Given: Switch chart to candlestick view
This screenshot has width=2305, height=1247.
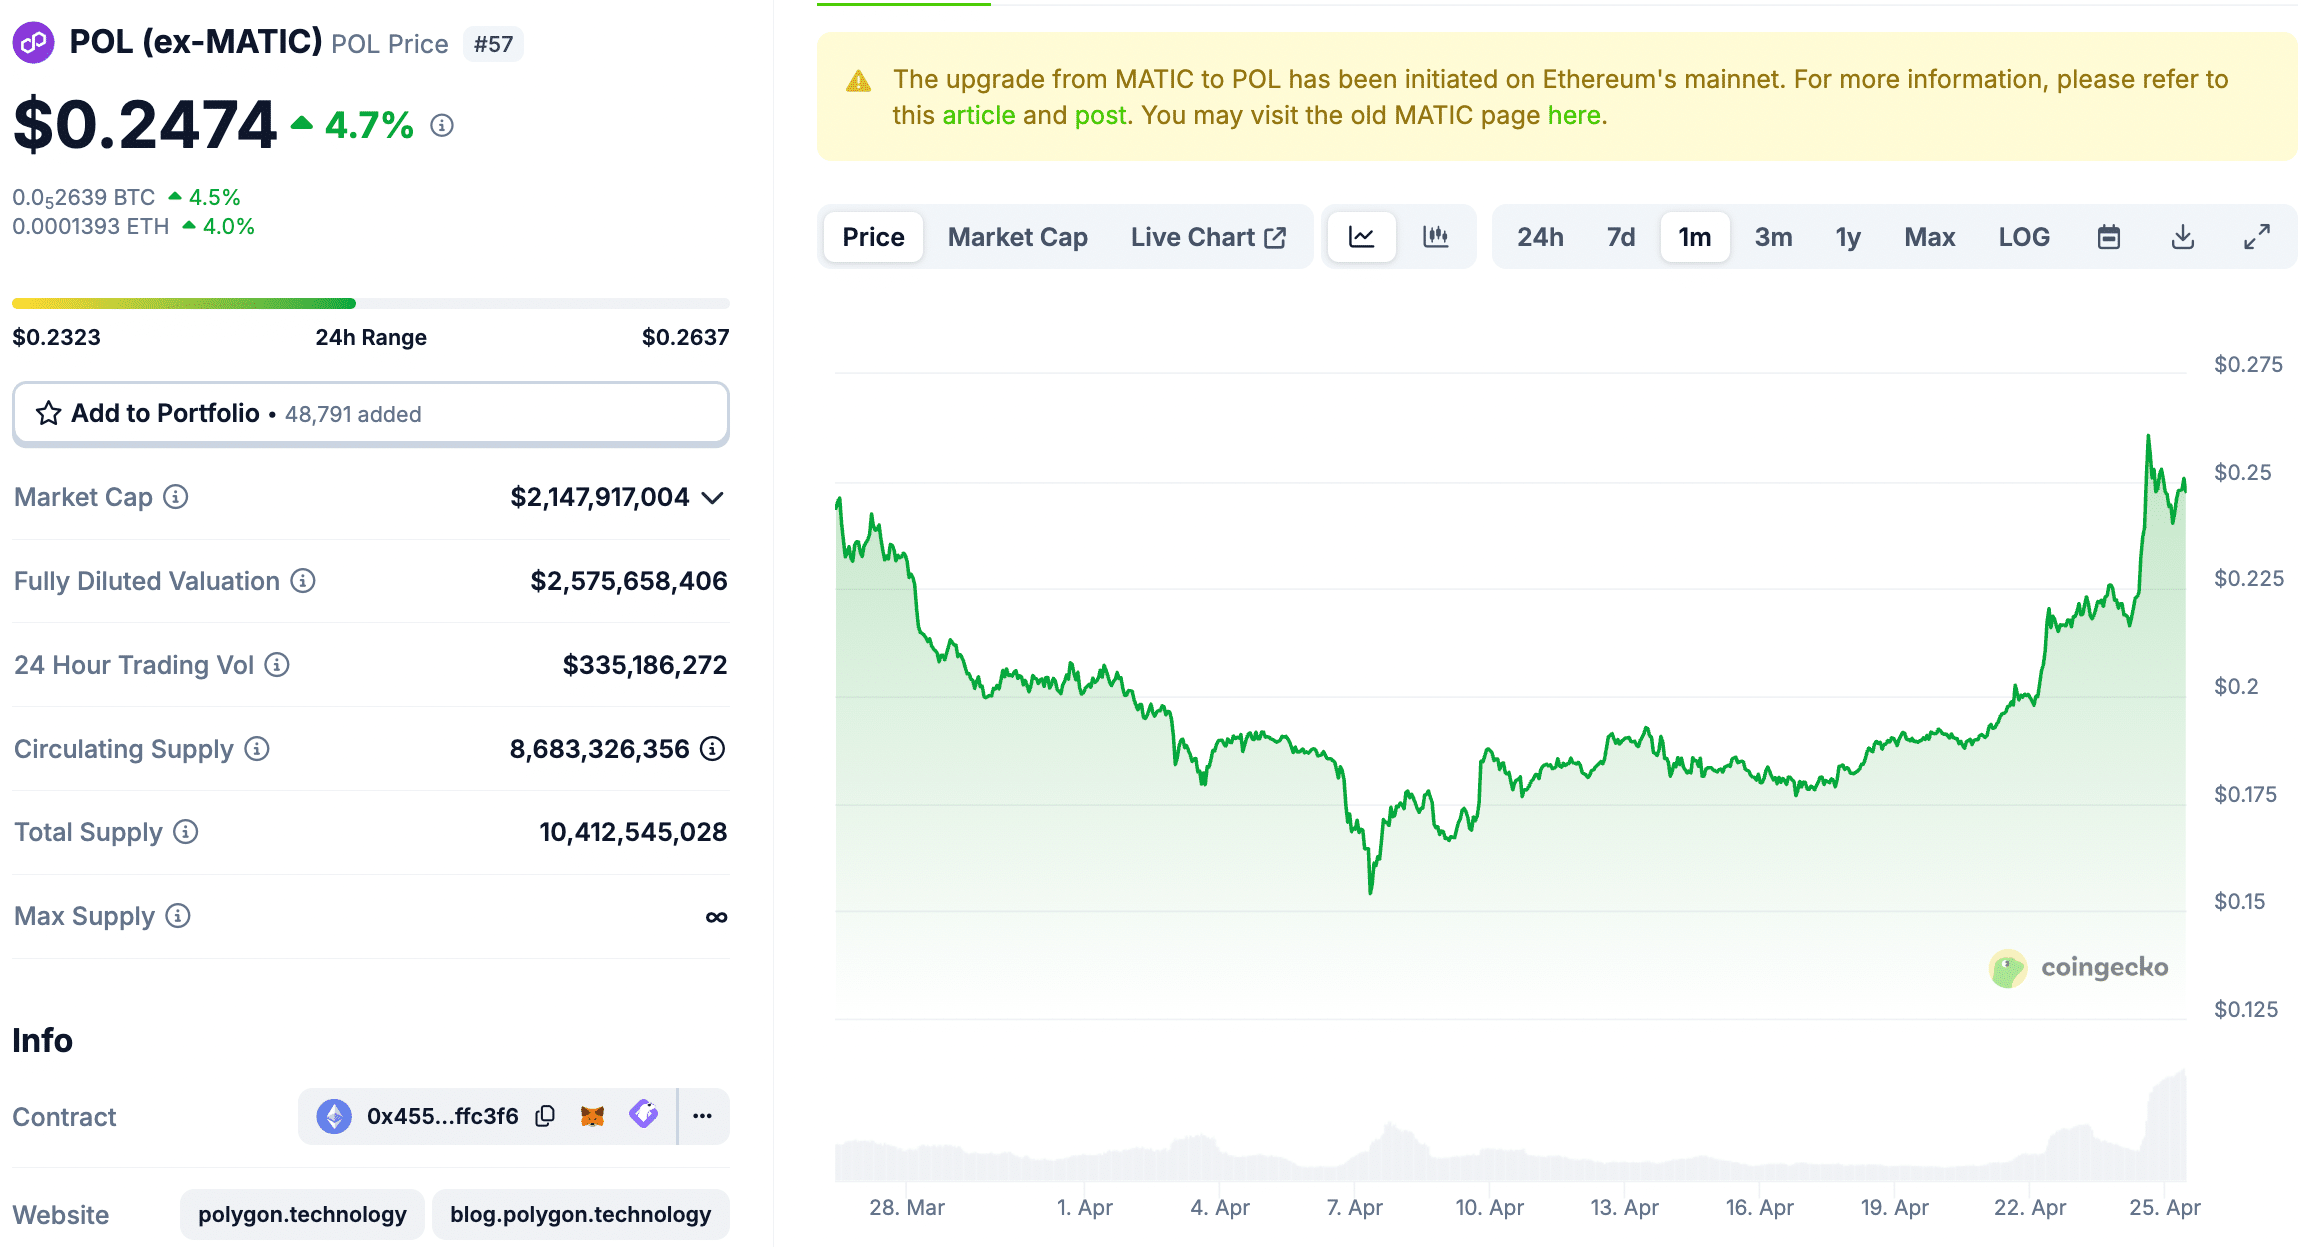Looking at the screenshot, I should coord(1437,237).
